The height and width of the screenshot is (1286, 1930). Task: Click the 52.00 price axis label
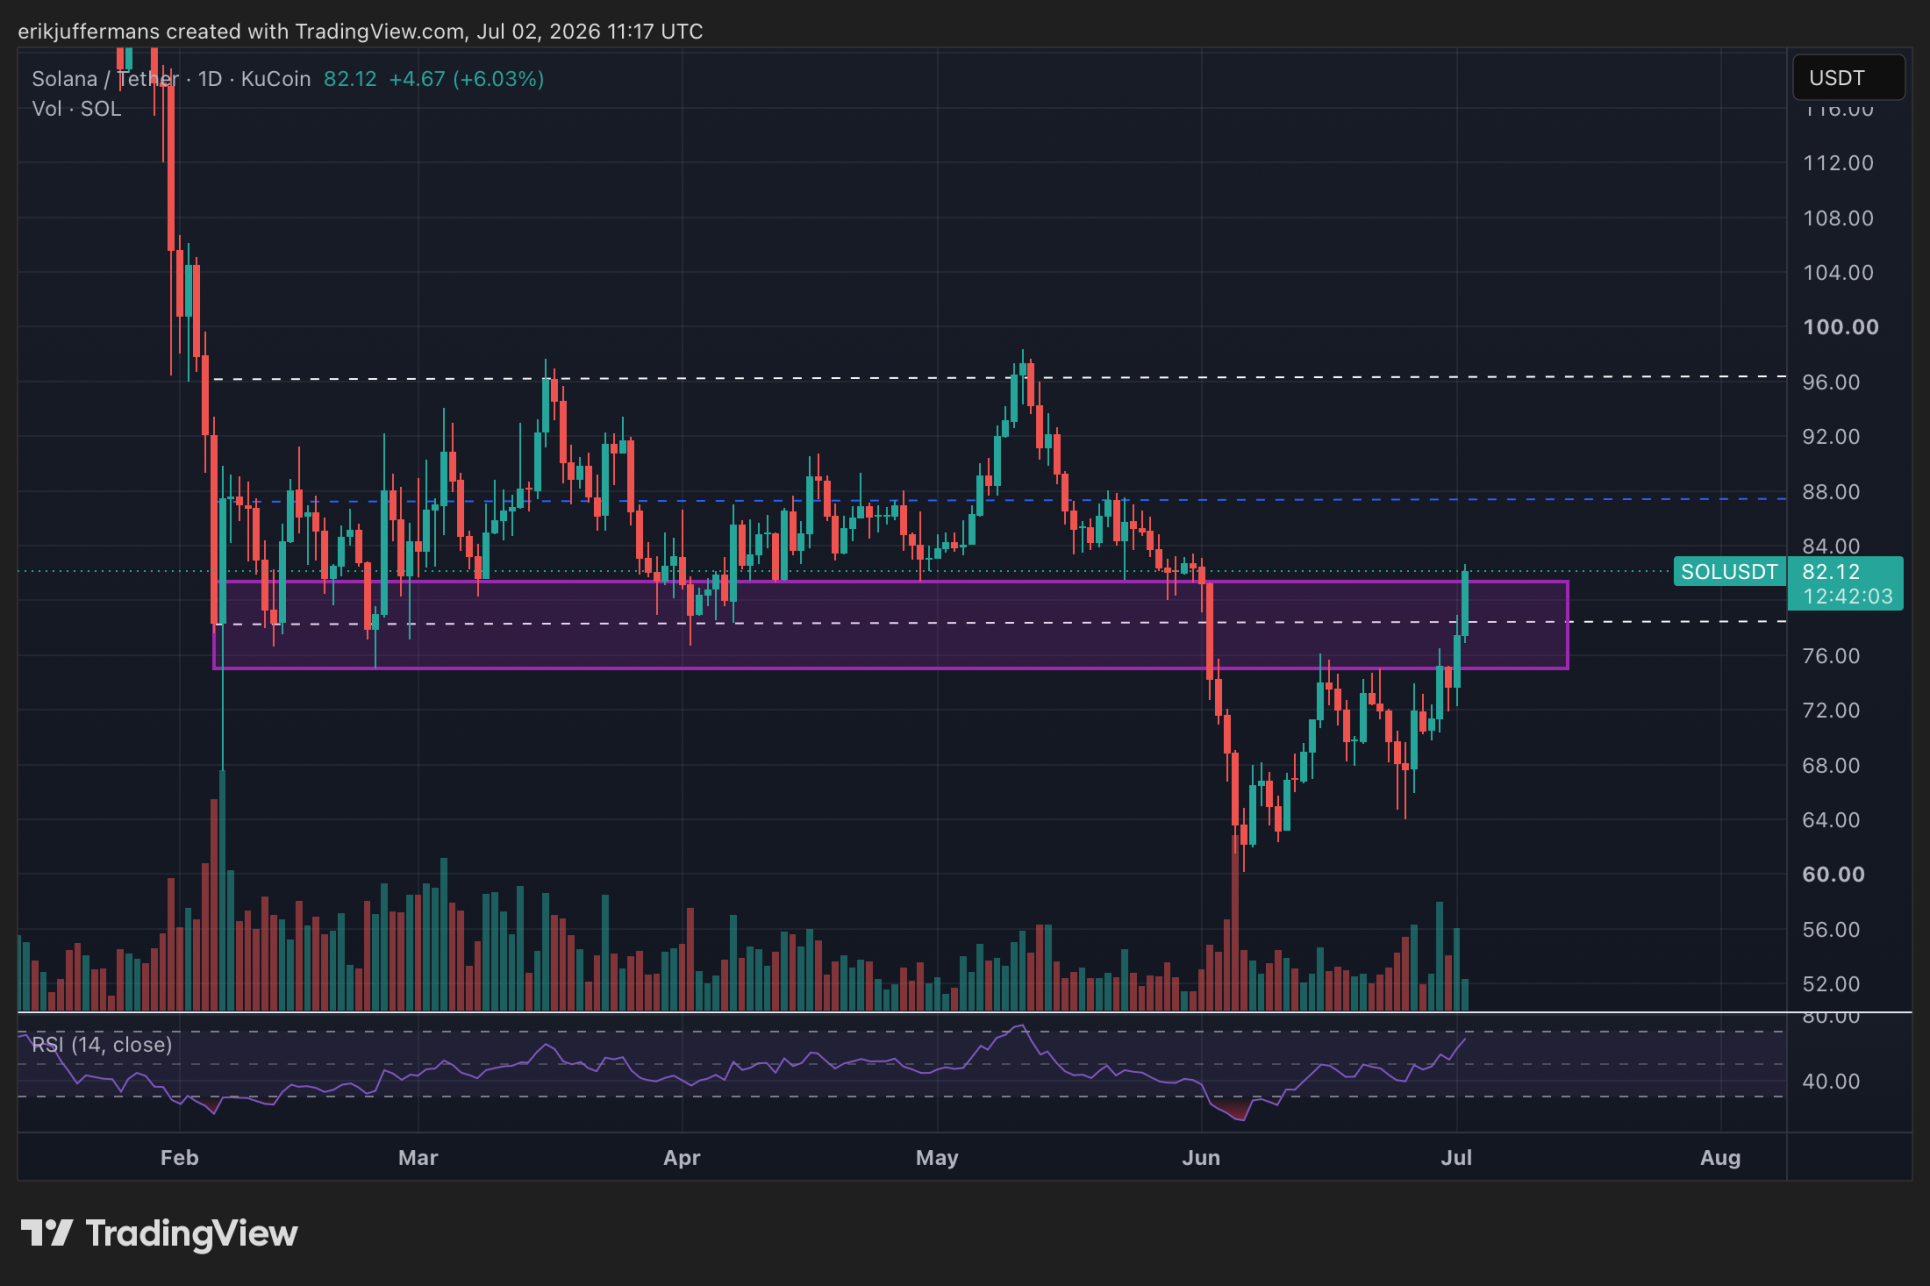coord(1831,984)
